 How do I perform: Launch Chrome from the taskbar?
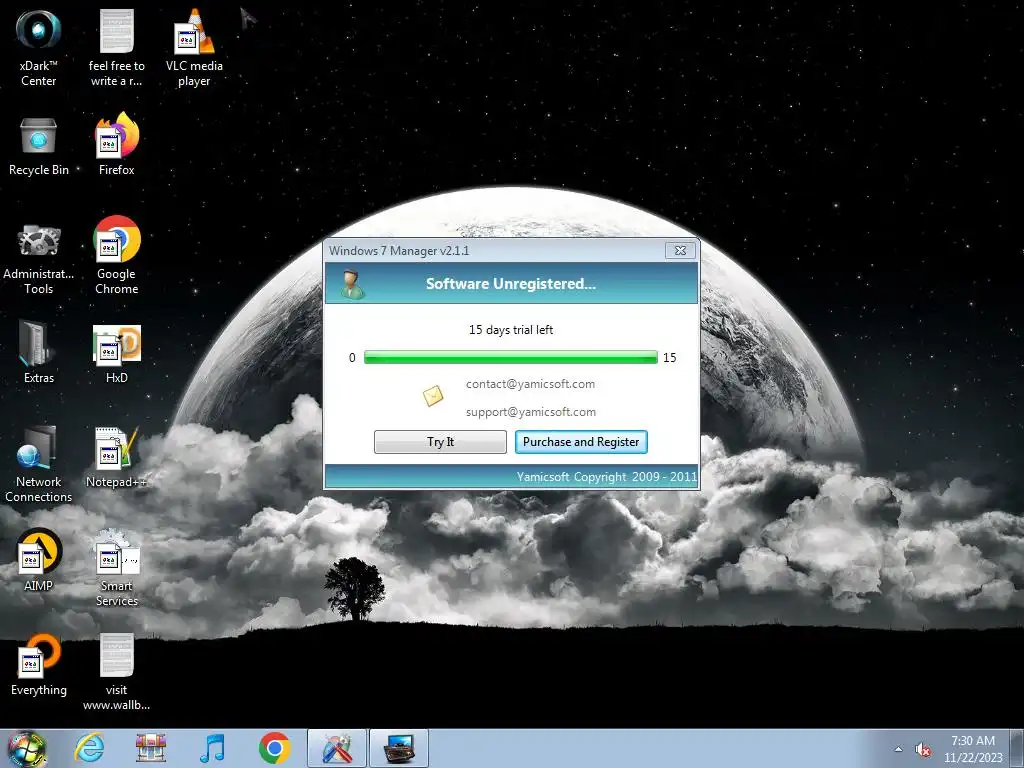(274, 748)
